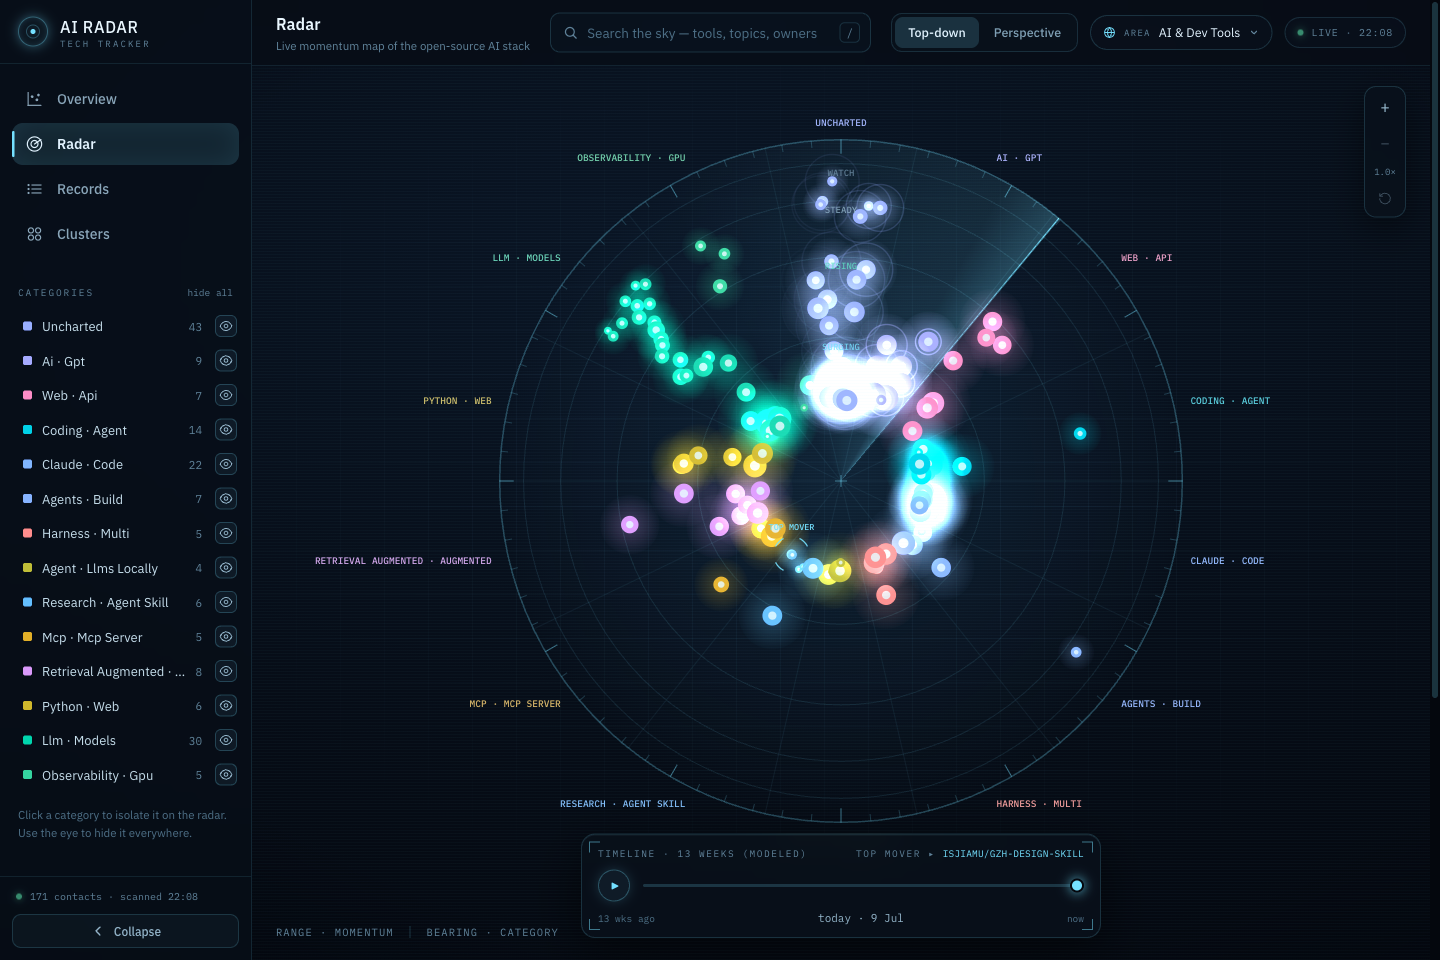Screen dimensions: 1440x960
Task: Click the chevron on Collapse button
Action: click(x=98, y=931)
